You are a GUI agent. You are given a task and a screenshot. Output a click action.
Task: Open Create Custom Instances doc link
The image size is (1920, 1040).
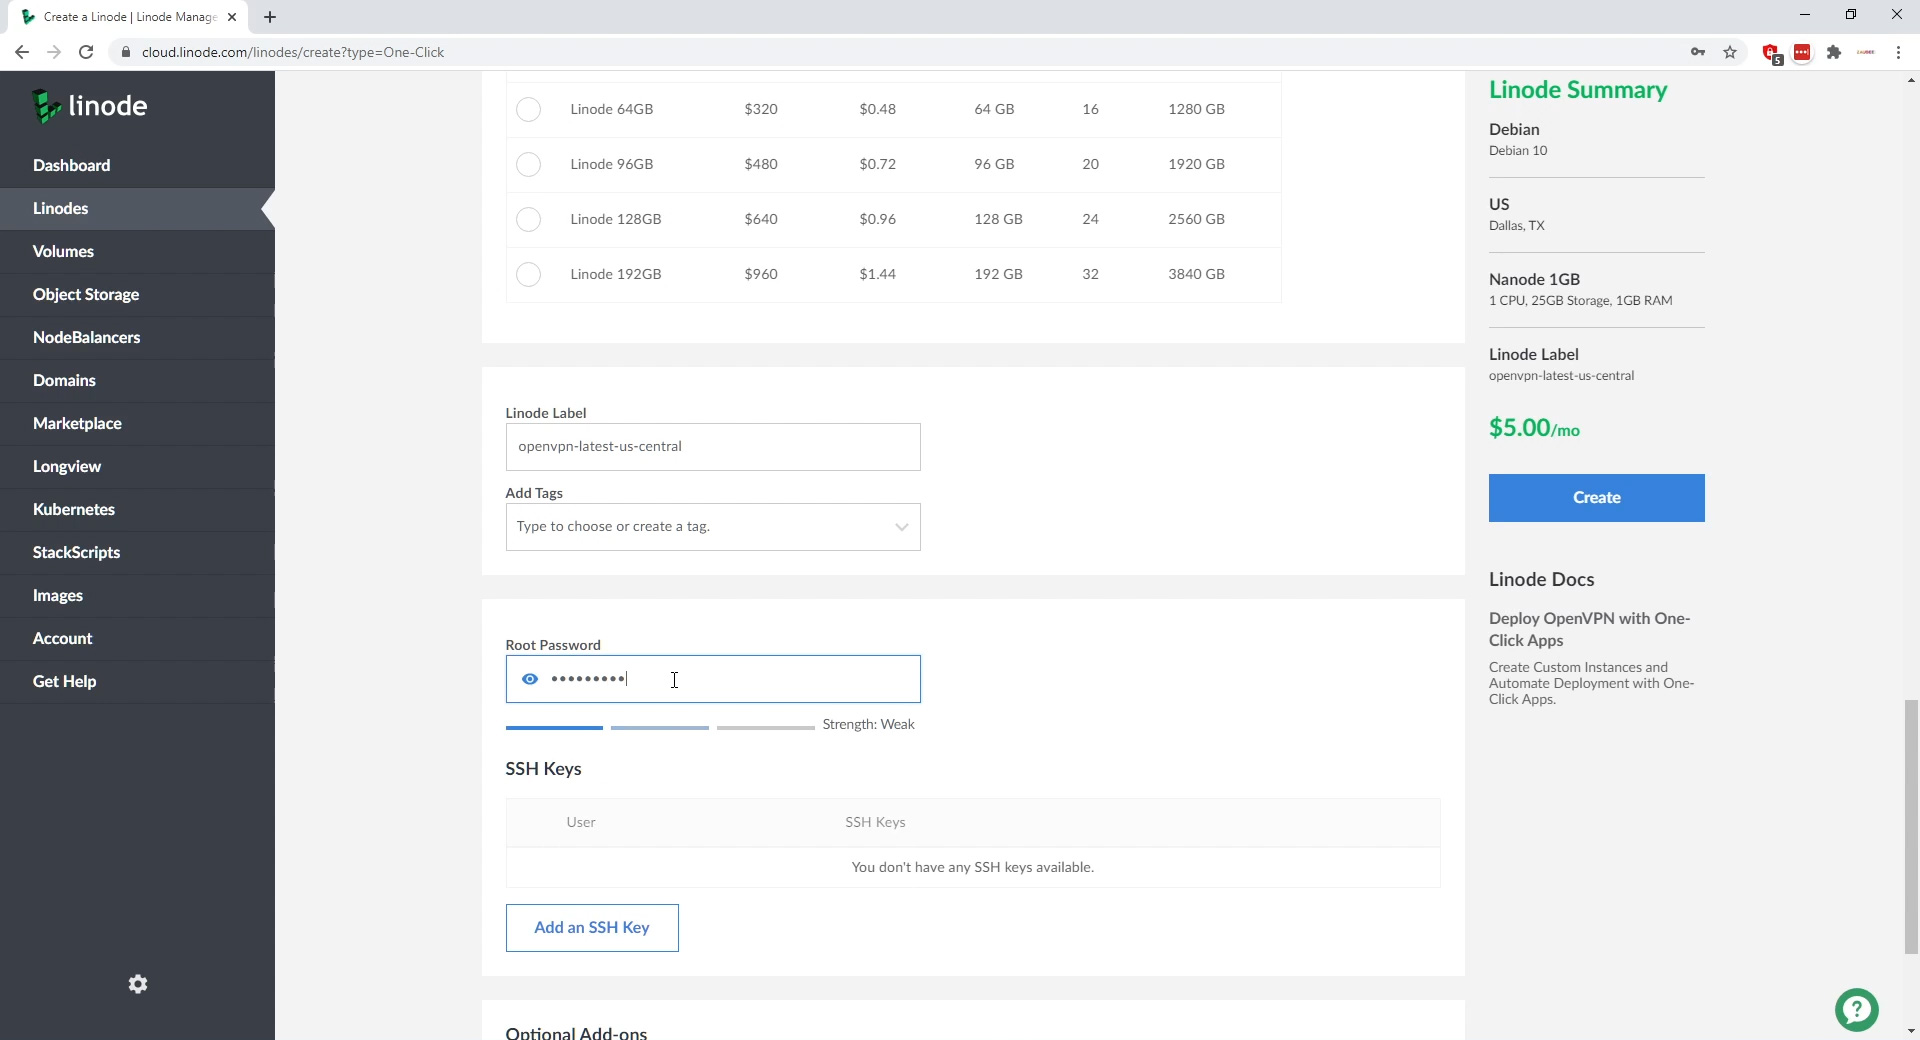coord(1591,683)
